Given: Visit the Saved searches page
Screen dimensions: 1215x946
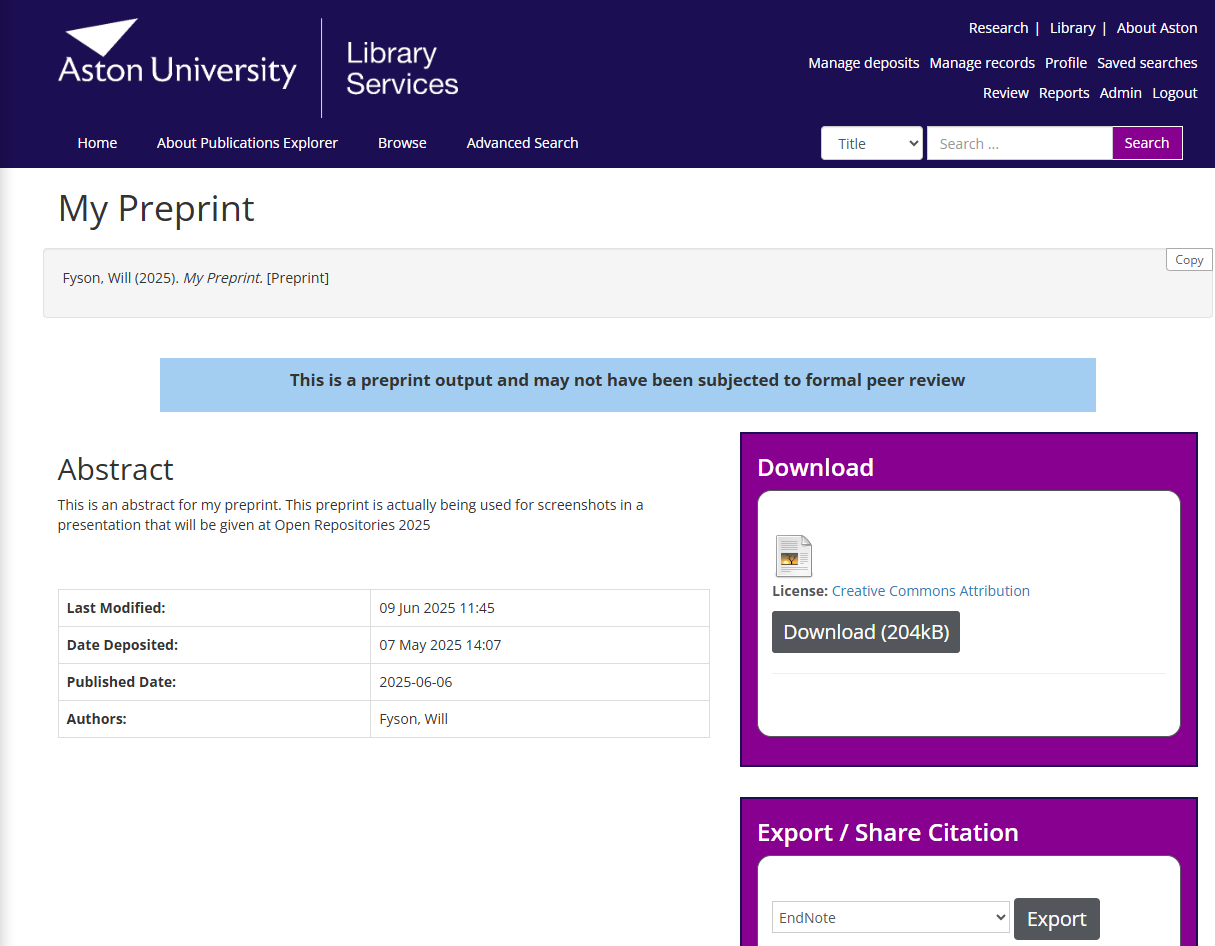Looking at the screenshot, I should pos(1146,63).
